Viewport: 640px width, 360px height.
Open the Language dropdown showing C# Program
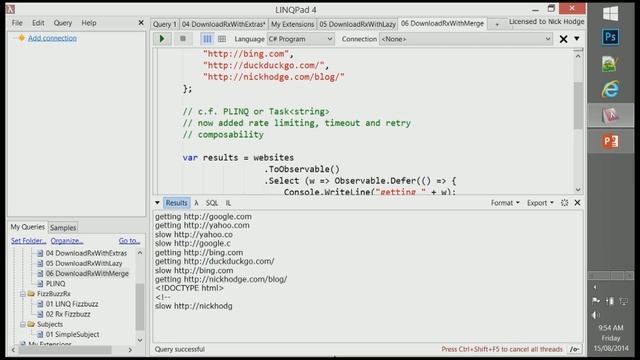click(301, 39)
